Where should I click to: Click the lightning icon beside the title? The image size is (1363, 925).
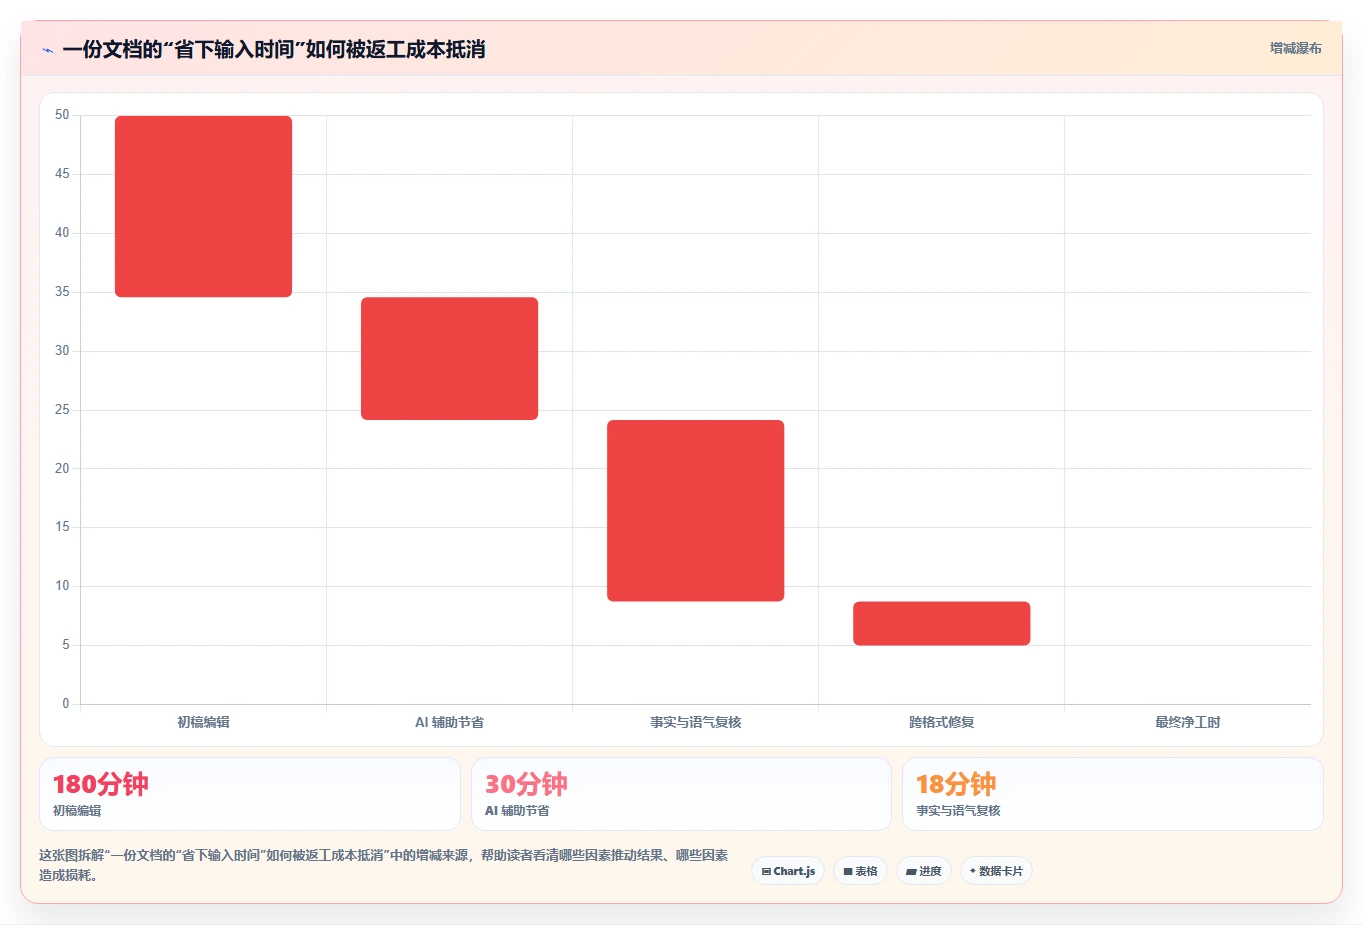pos(47,50)
